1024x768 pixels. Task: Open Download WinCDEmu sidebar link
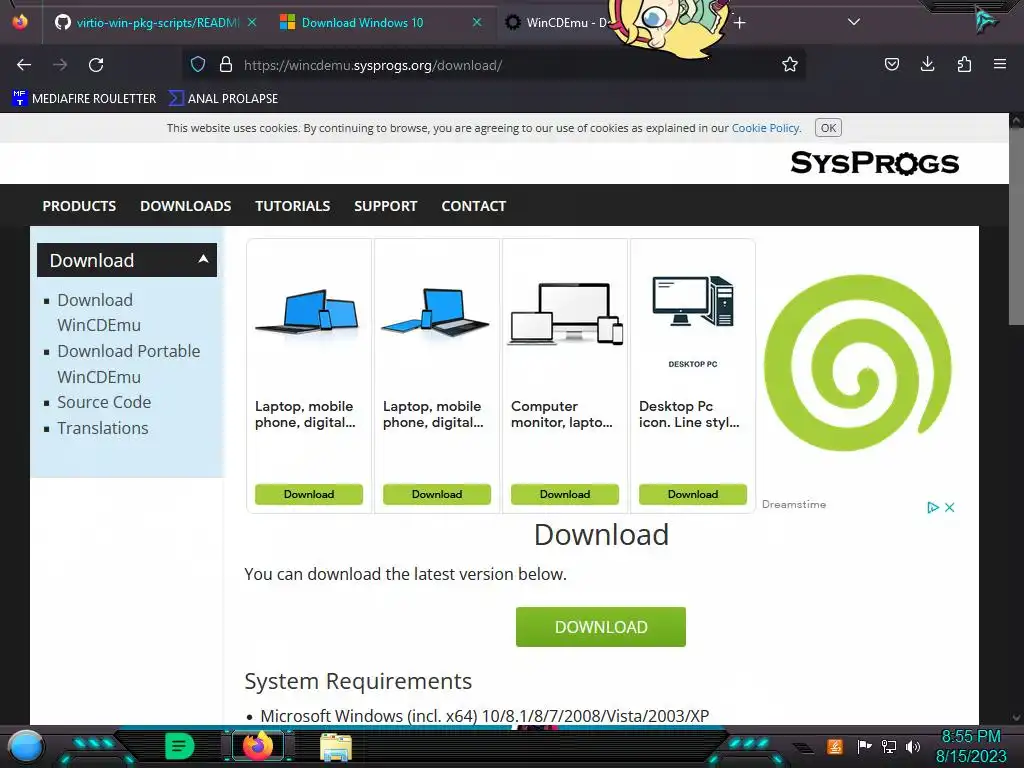coord(99,312)
